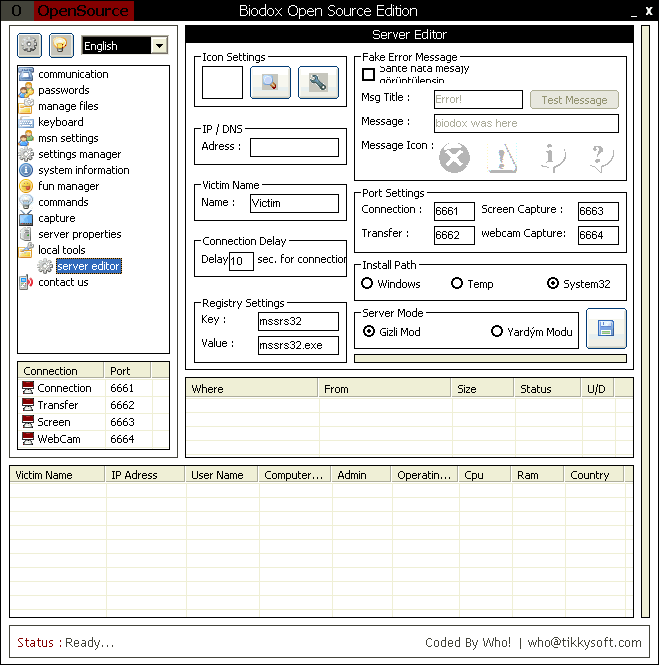Click the floppy disk save icon

pos(606,328)
